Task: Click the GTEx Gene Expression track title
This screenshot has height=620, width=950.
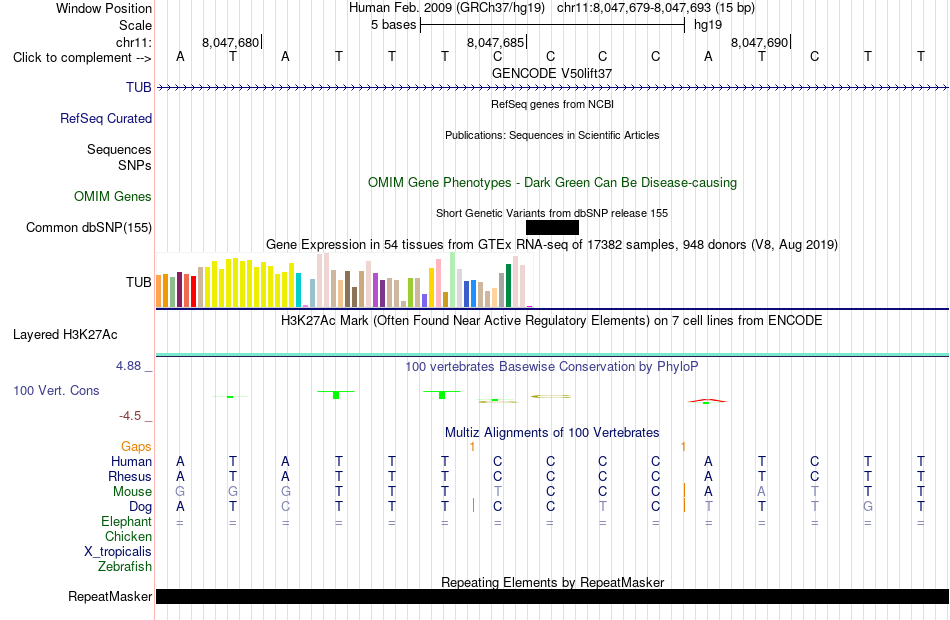Action: (x=552, y=245)
